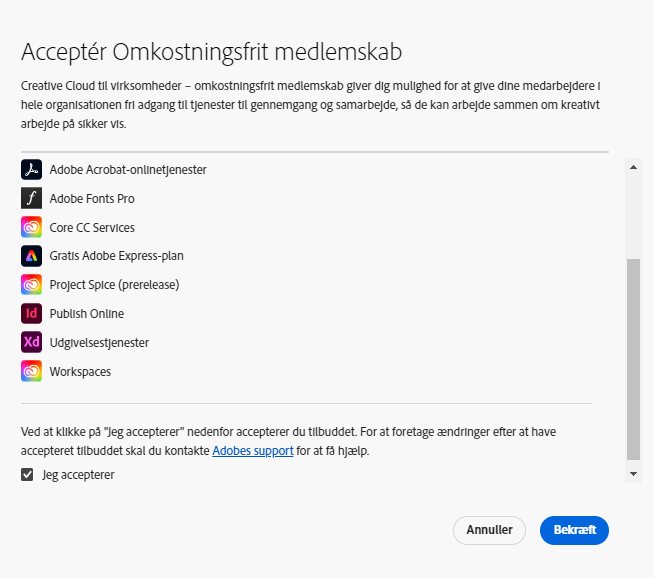This screenshot has height=578, width=654.
Task: Click the Publish Online InDesign icon
Action: (x=31, y=314)
